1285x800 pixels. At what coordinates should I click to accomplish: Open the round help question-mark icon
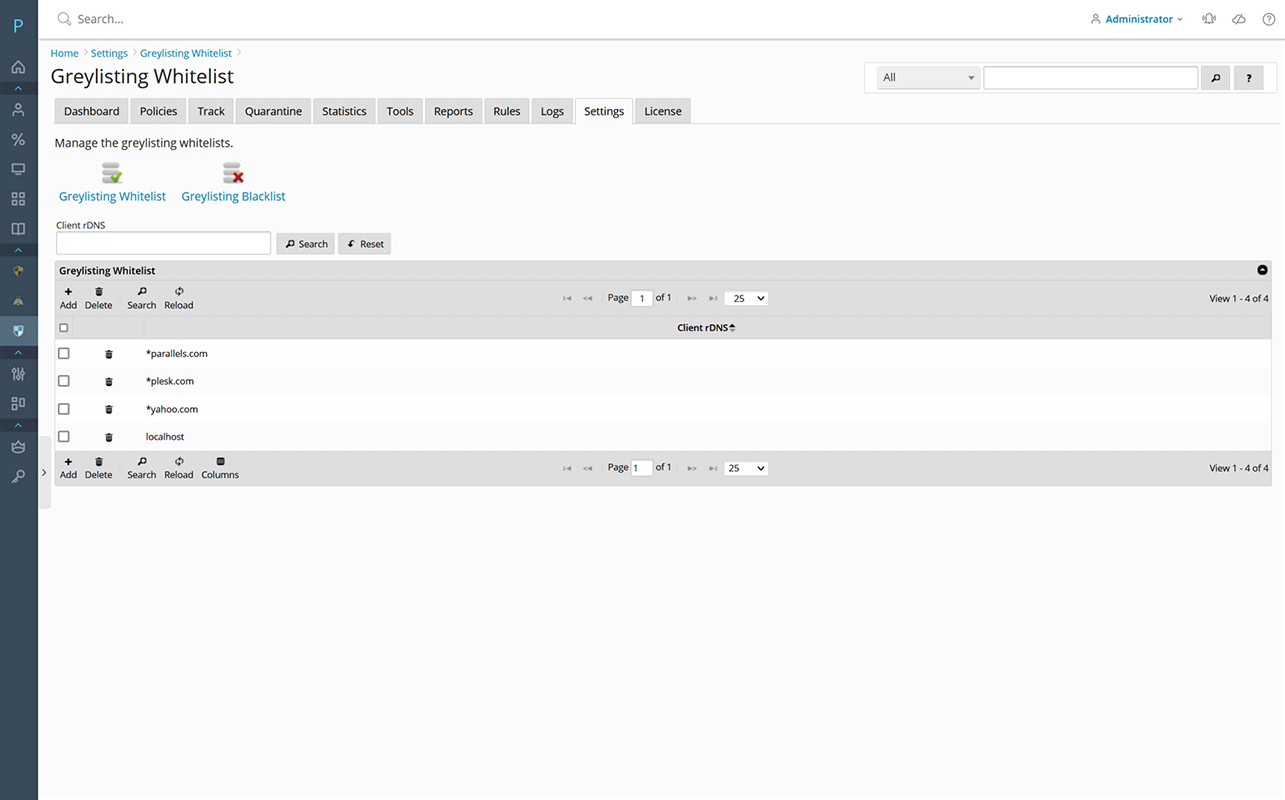(x=1268, y=19)
